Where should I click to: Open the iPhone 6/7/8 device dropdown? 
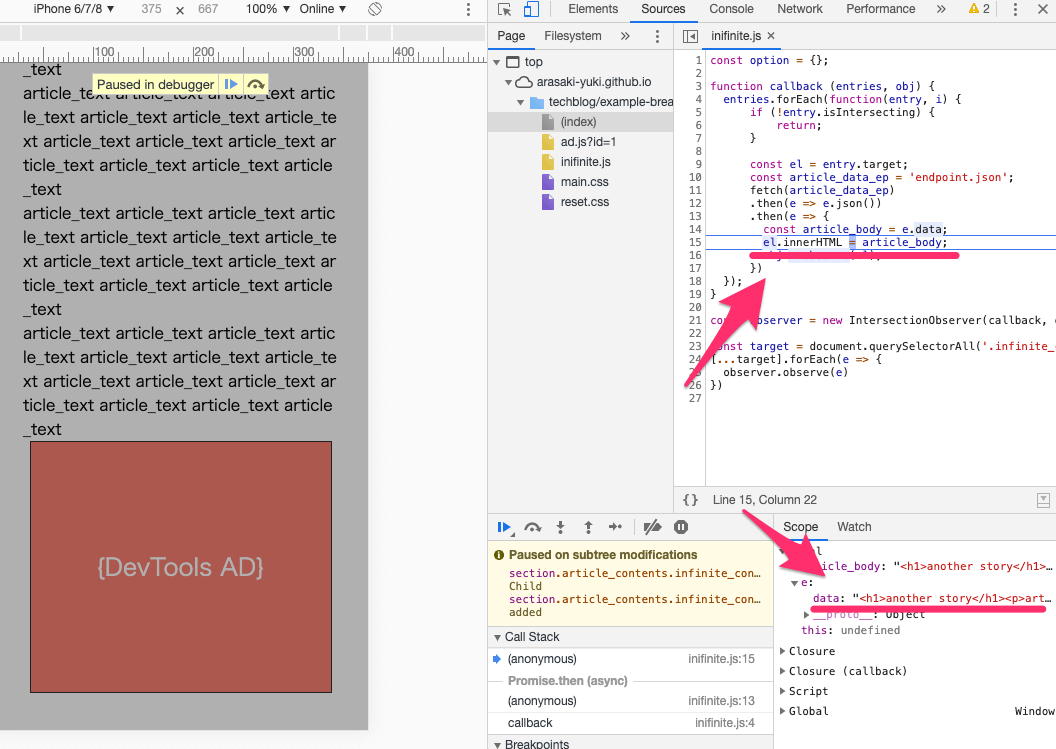pyautogui.click(x=73, y=9)
